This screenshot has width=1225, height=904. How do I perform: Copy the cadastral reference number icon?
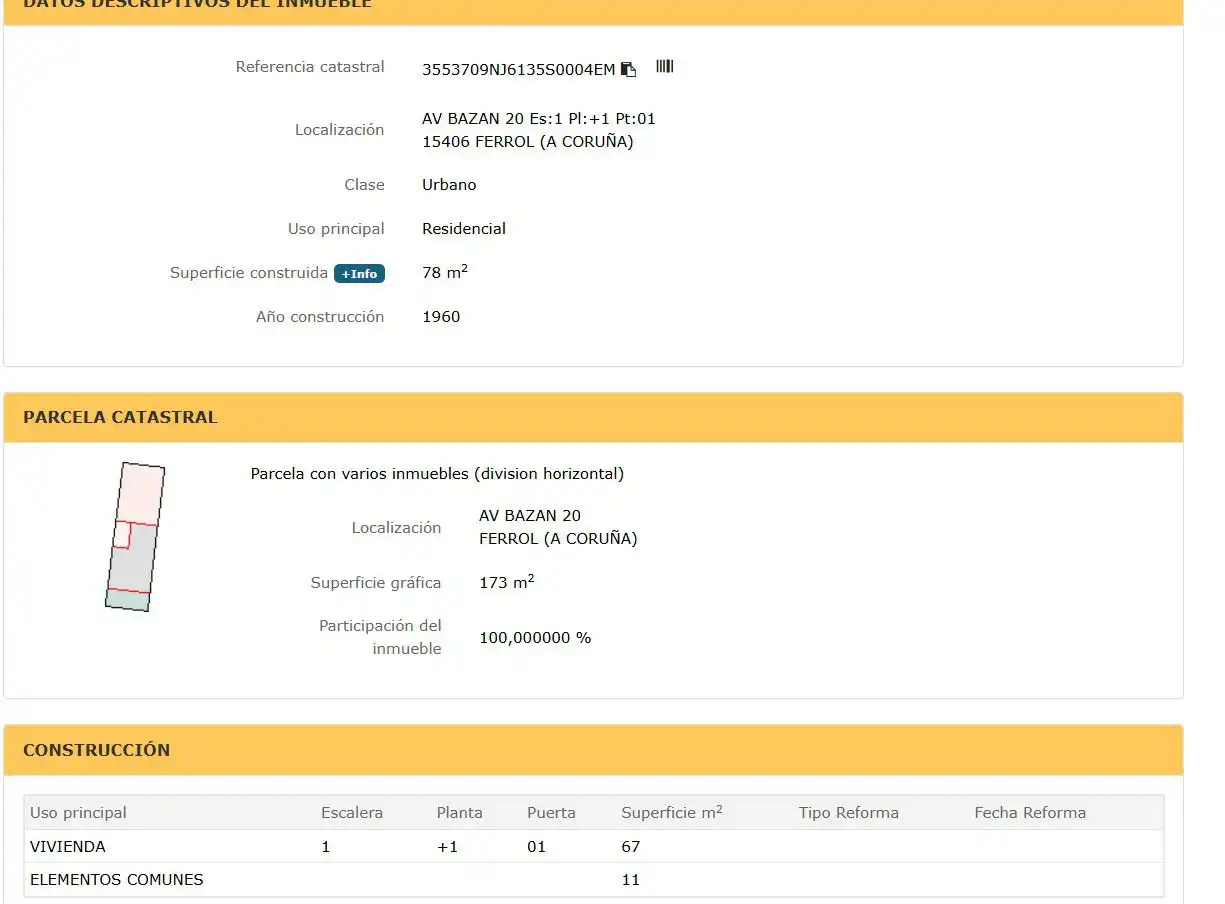628,69
